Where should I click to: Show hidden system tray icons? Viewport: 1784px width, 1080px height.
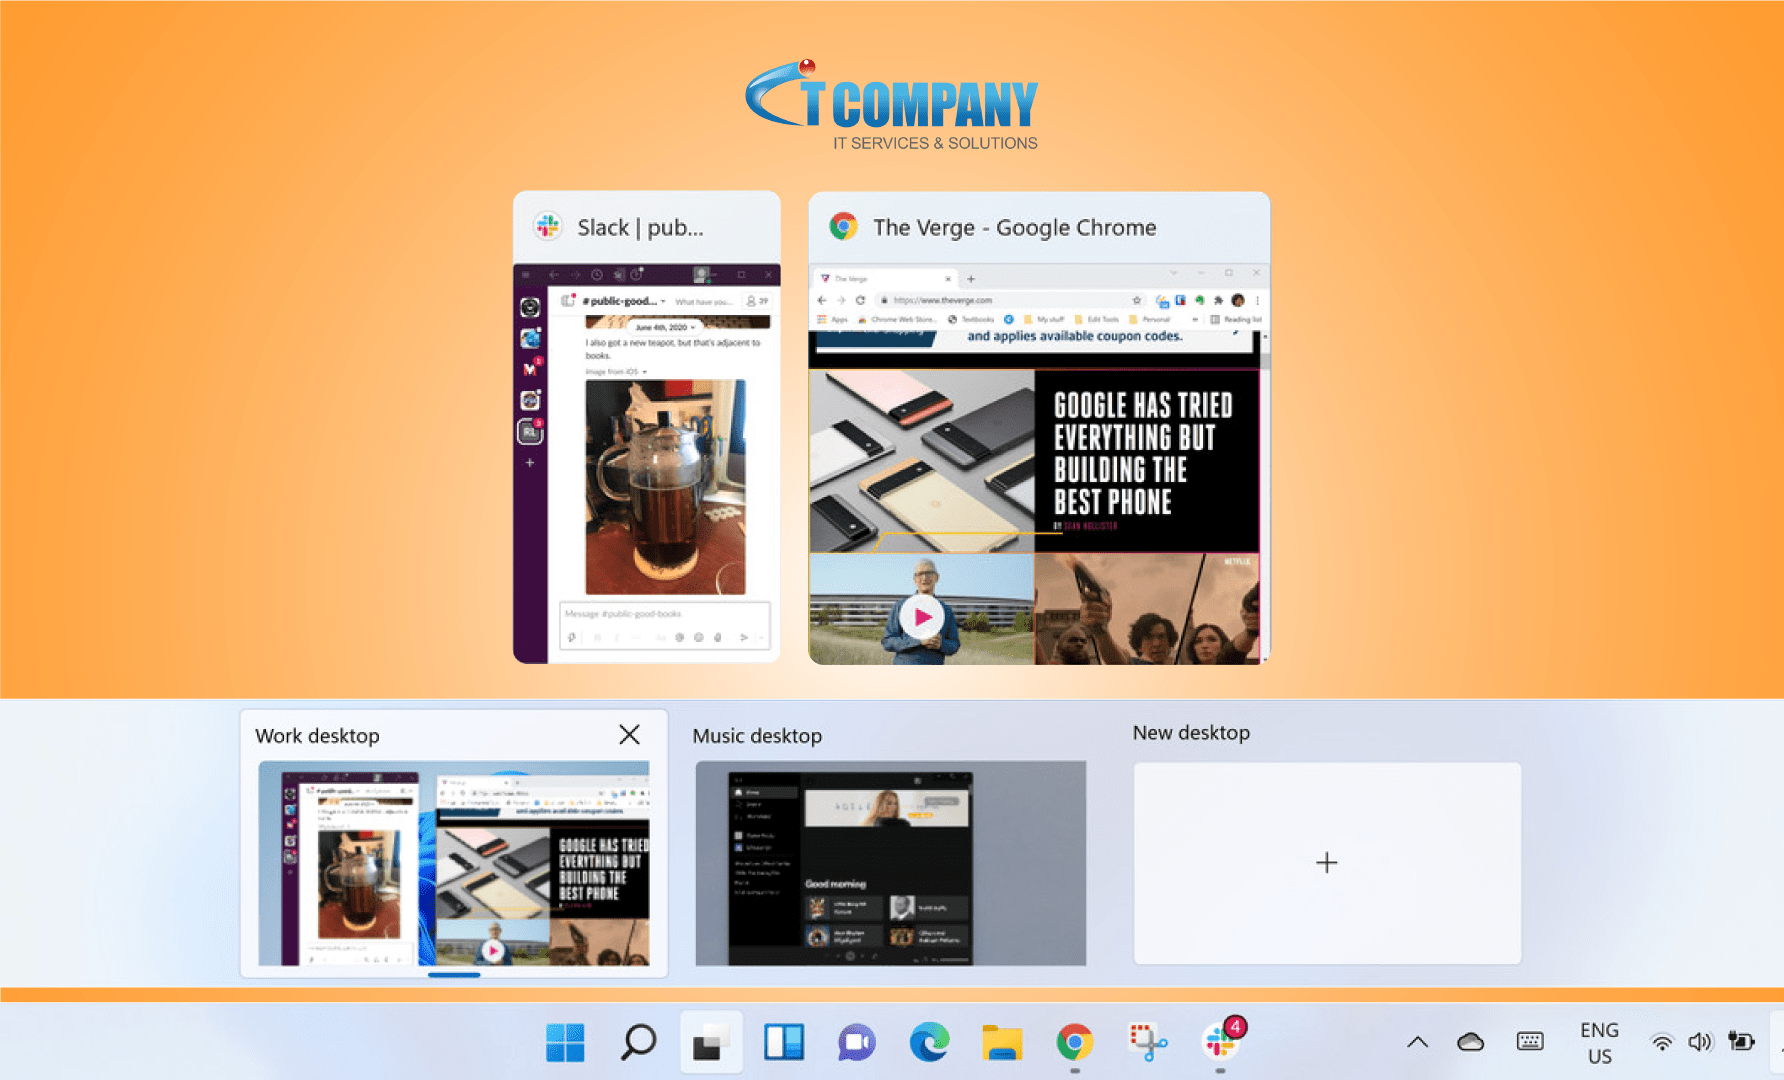(1417, 1042)
